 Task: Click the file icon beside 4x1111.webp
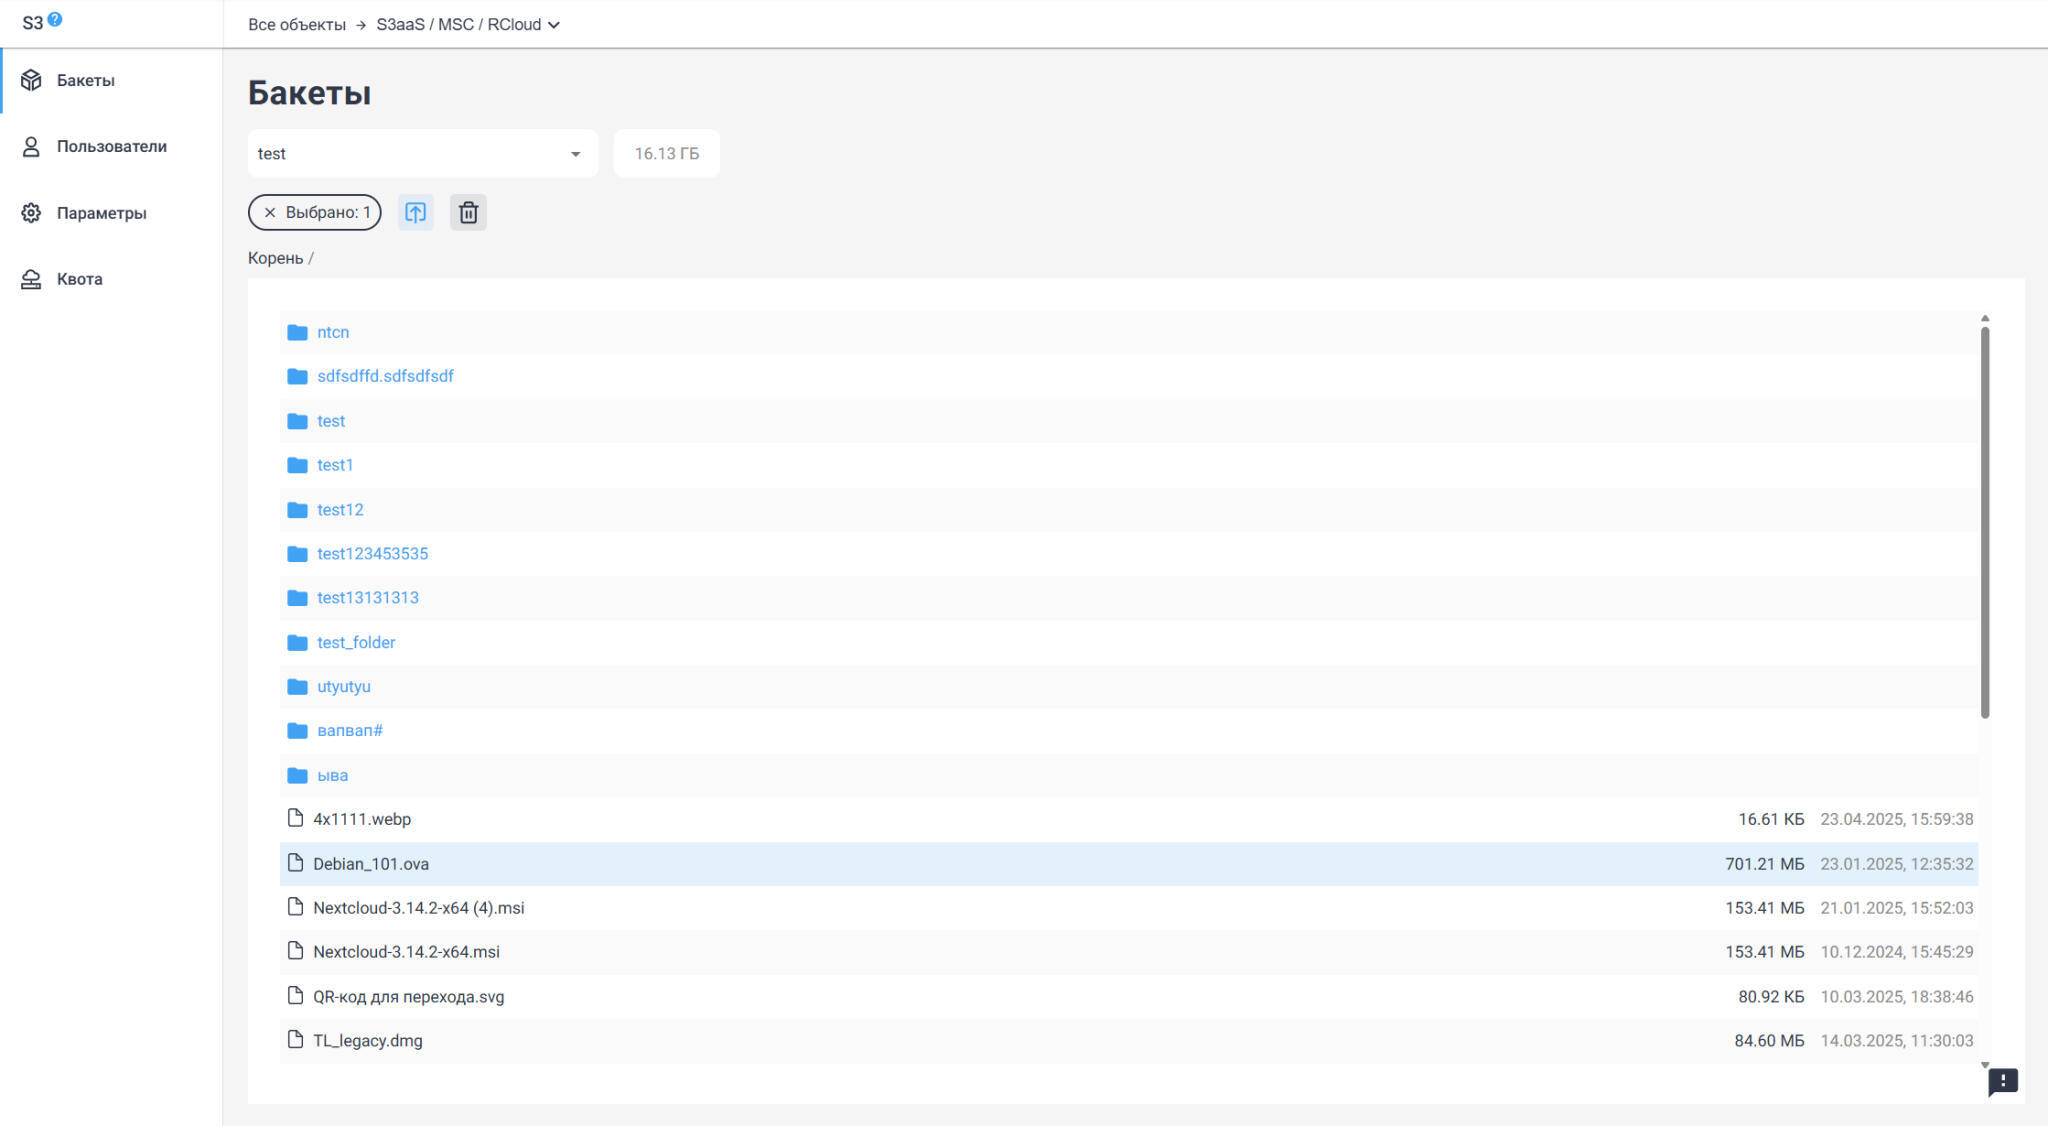click(x=295, y=818)
